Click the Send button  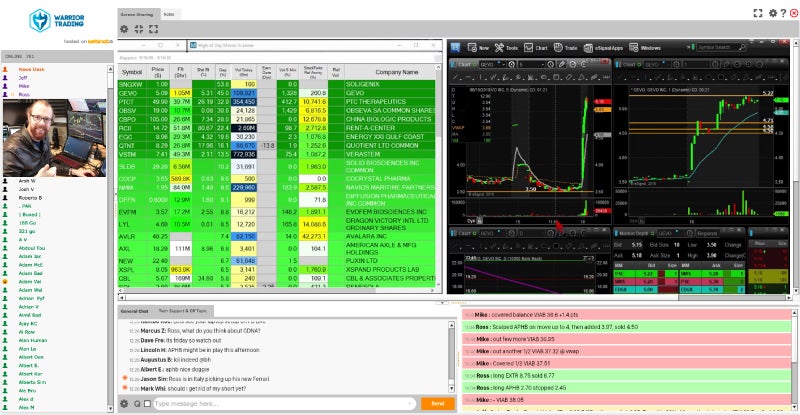point(438,403)
